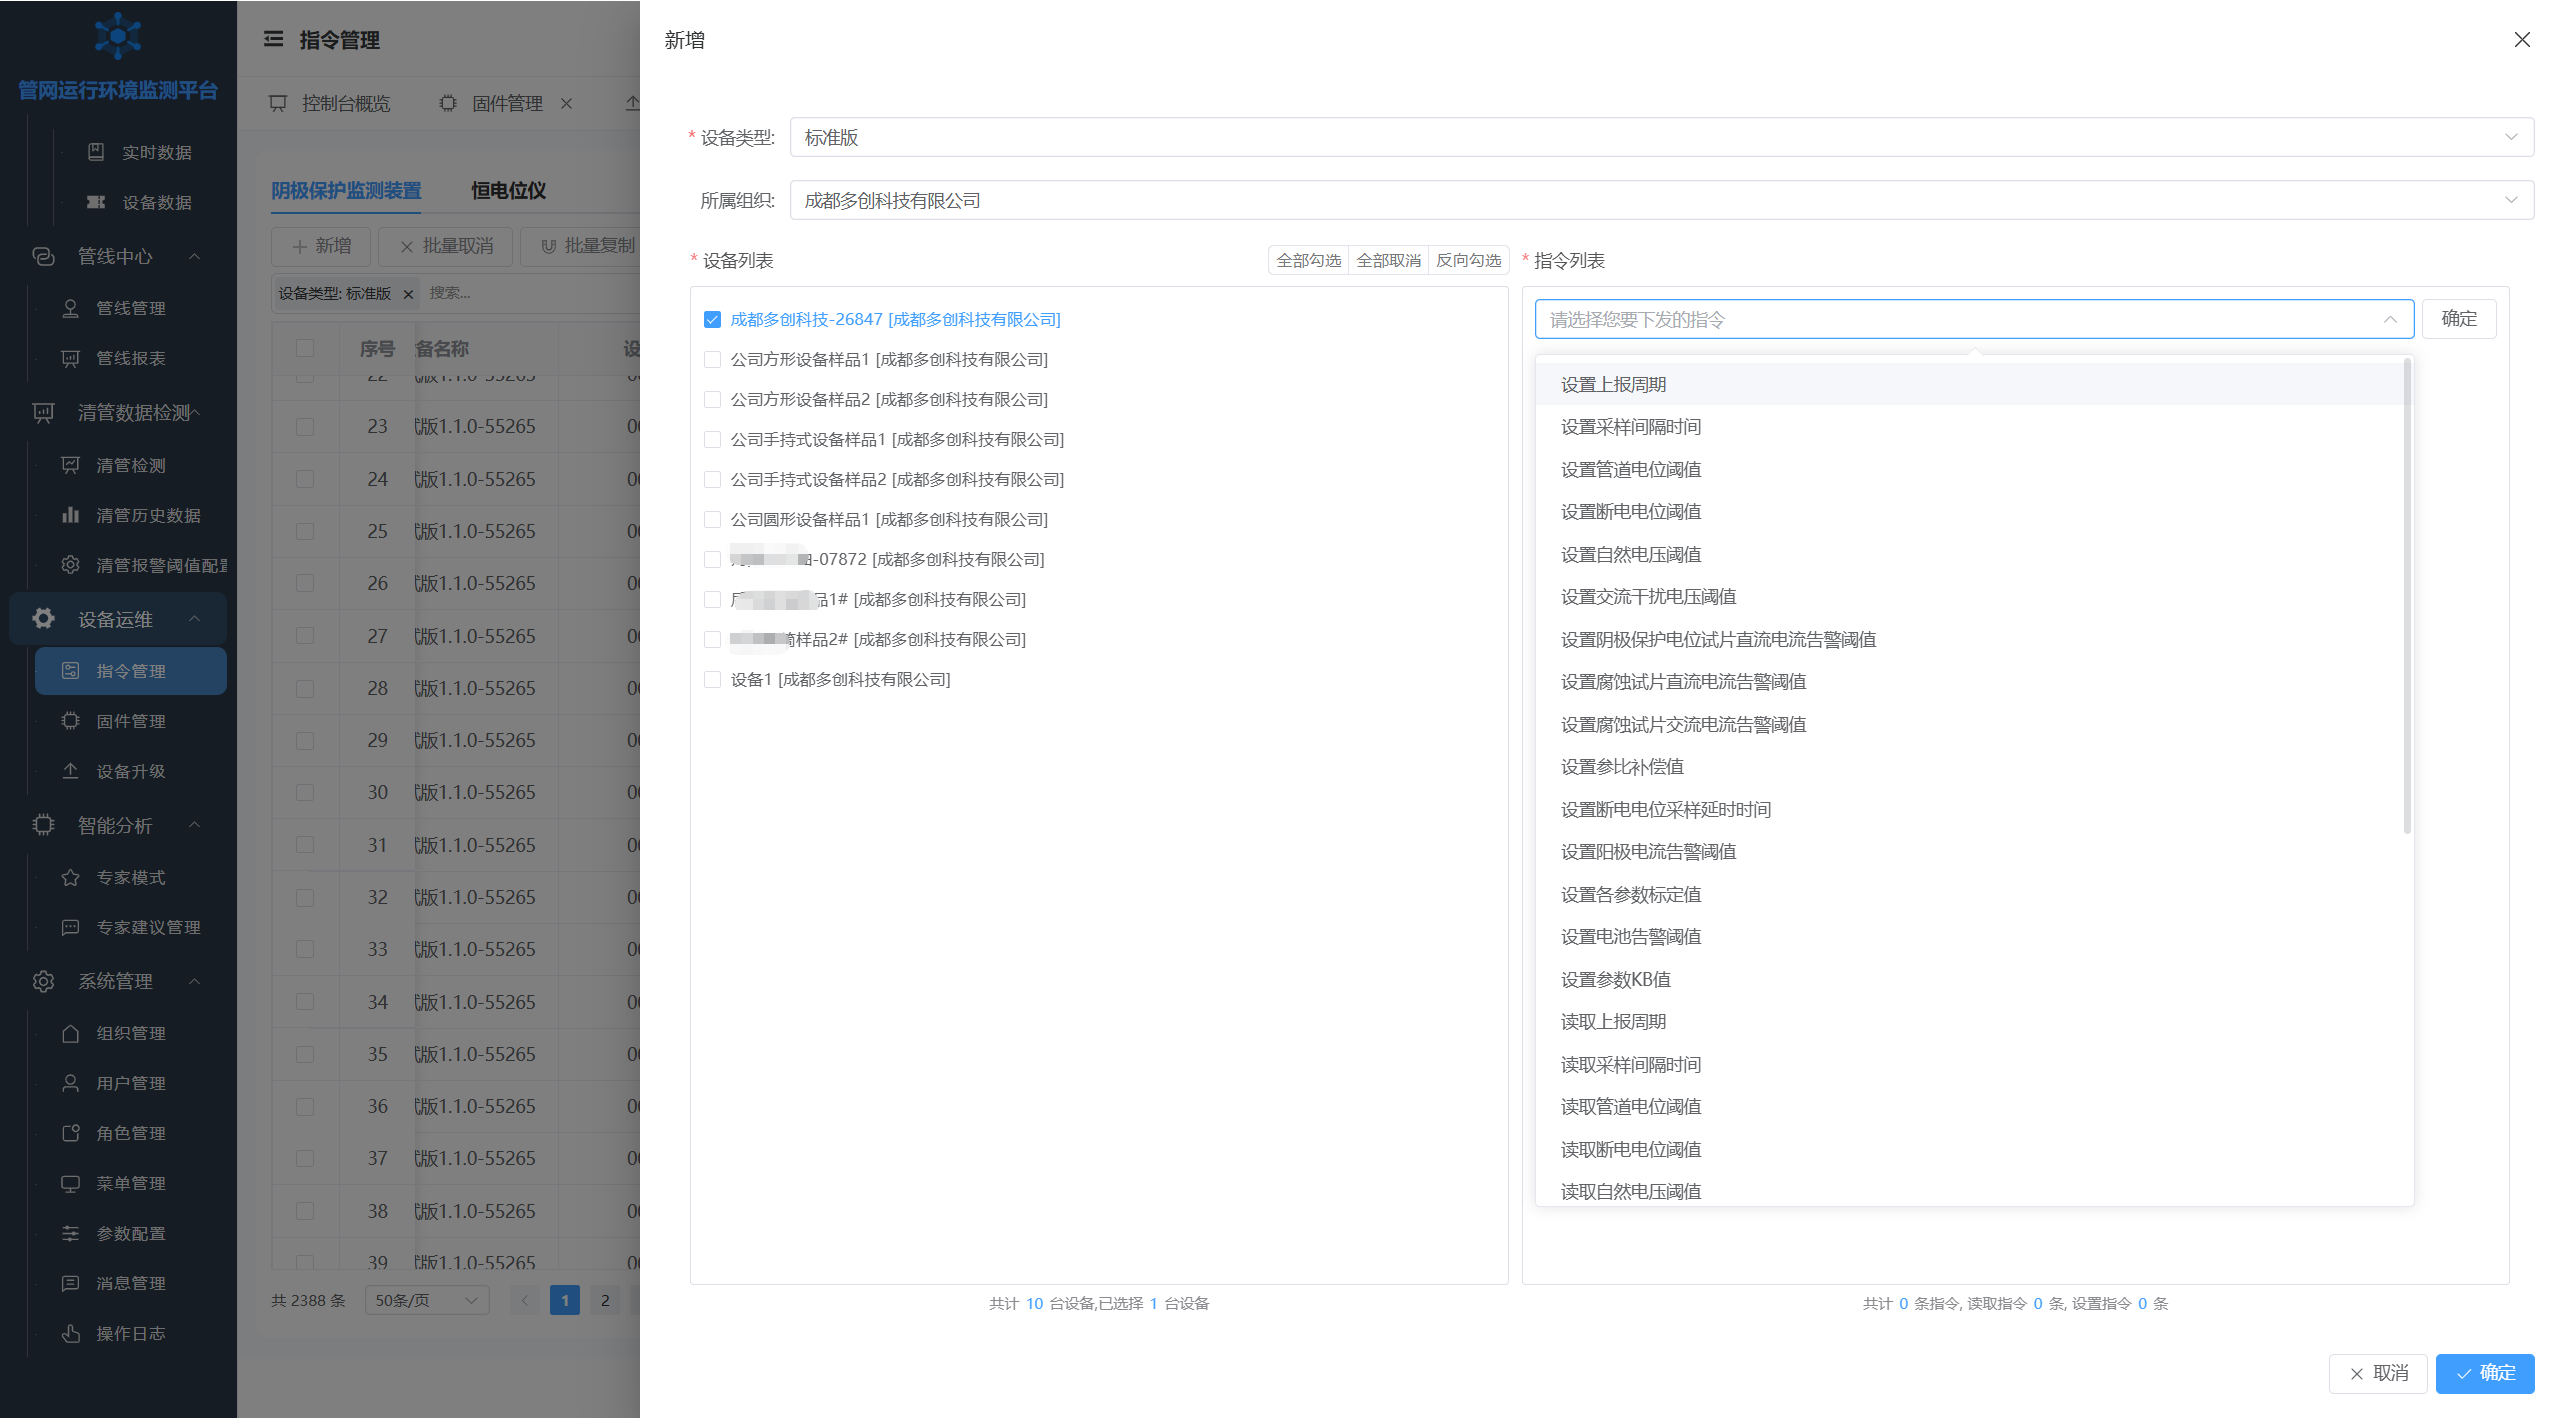Check device 公司手持式设备样品1
The height and width of the screenshot is (1418, 2560).
click(712, 439)
